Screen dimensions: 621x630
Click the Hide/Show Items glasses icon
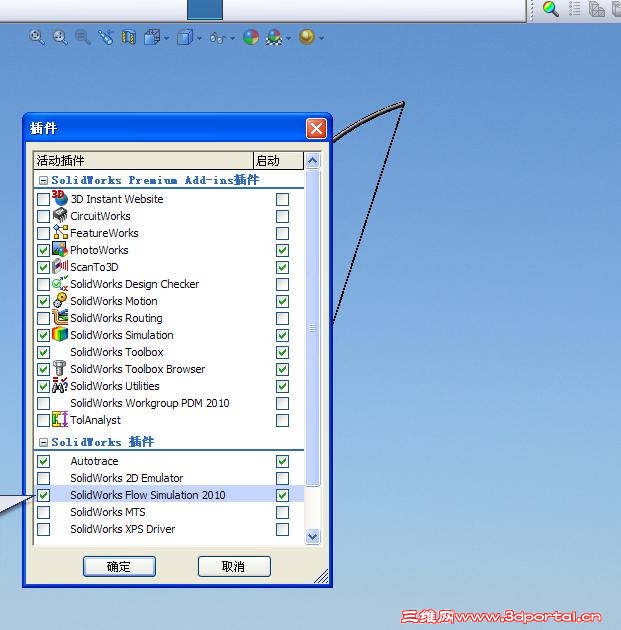[217, 38]
